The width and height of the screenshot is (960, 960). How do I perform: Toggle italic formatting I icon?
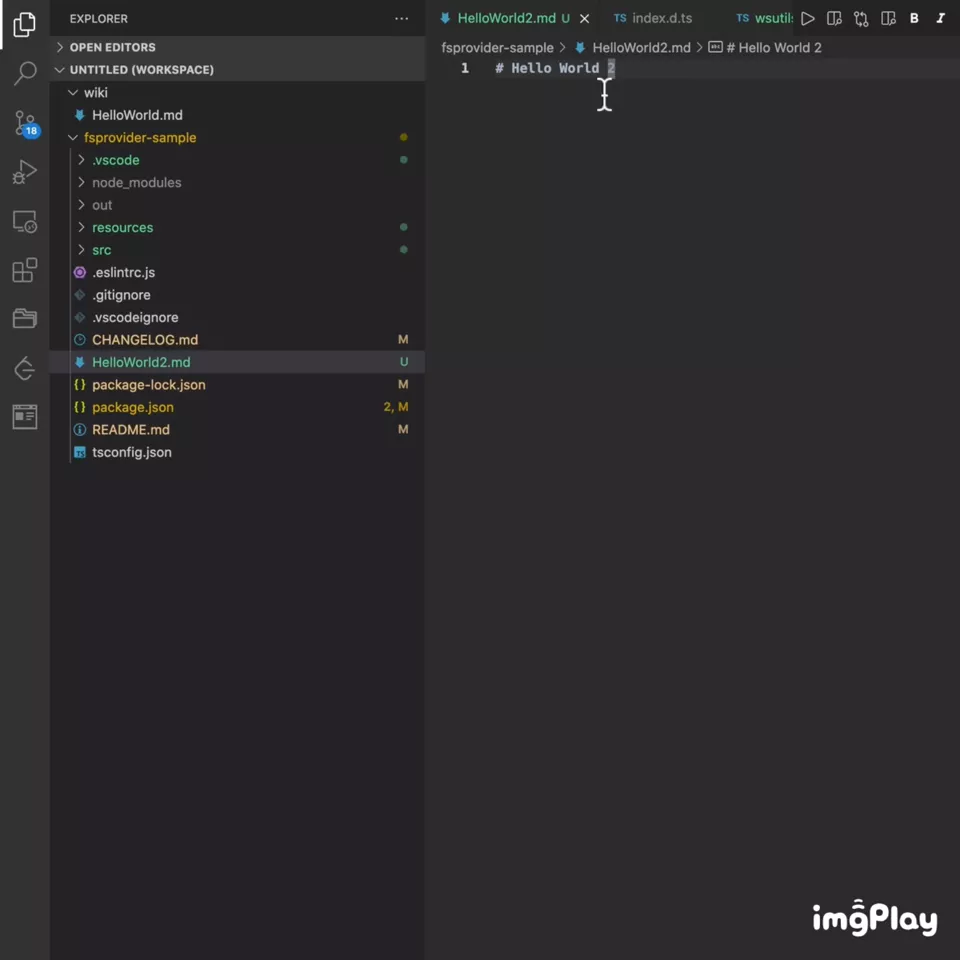coord(941,18)
